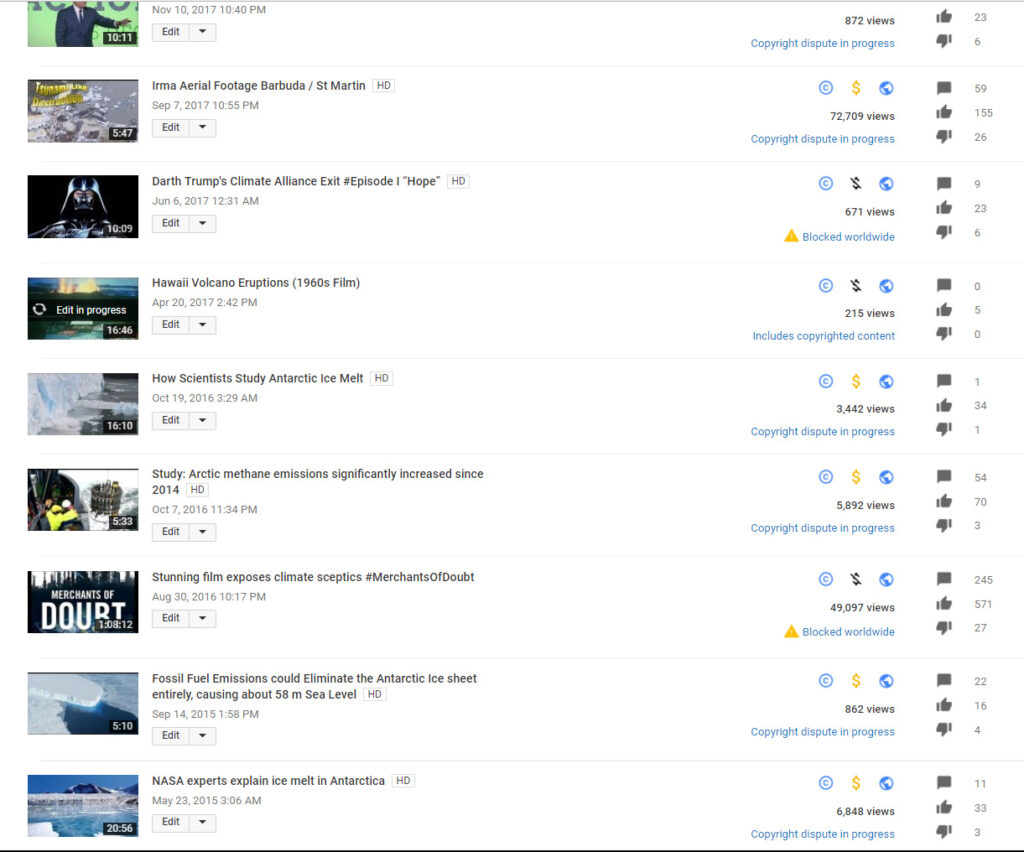This screenshot has height=852, width=1024.
Task: Click crossed-out dollar icon on Hawaii Volcano video
Action: (x=856, y=286)
